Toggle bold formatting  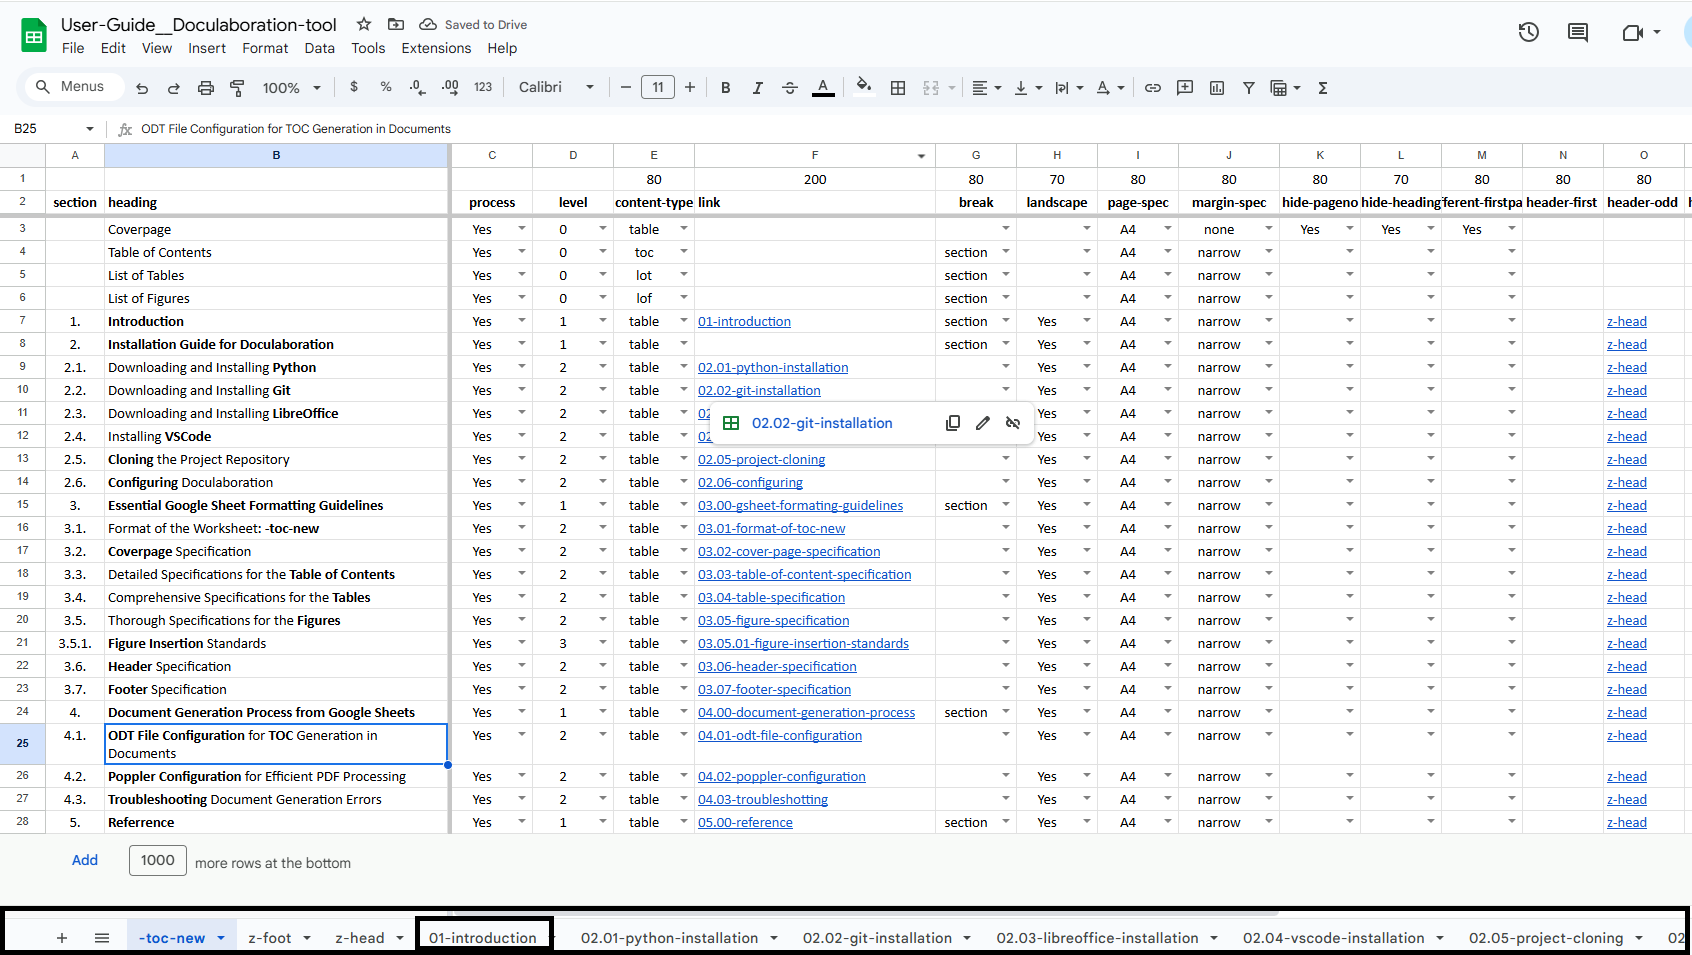point(726,88)
